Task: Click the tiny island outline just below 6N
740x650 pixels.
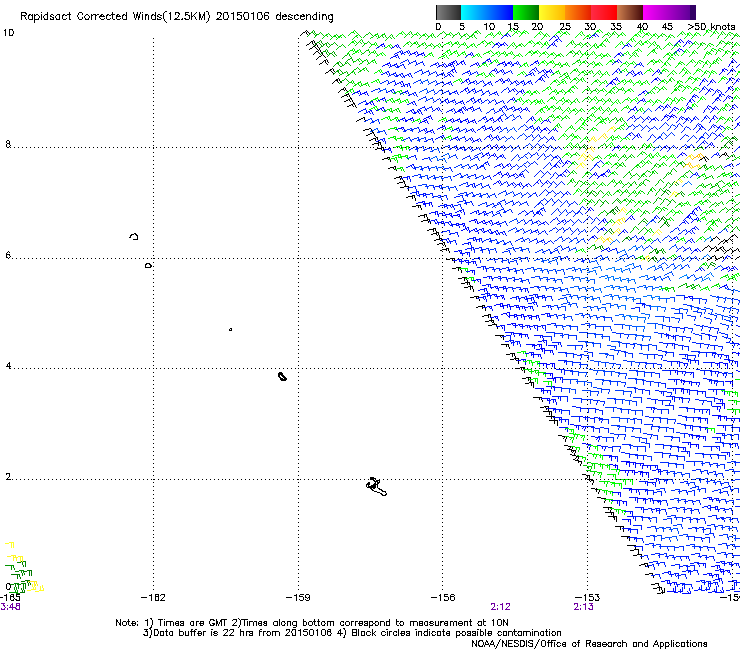Action: coord(149,266)
